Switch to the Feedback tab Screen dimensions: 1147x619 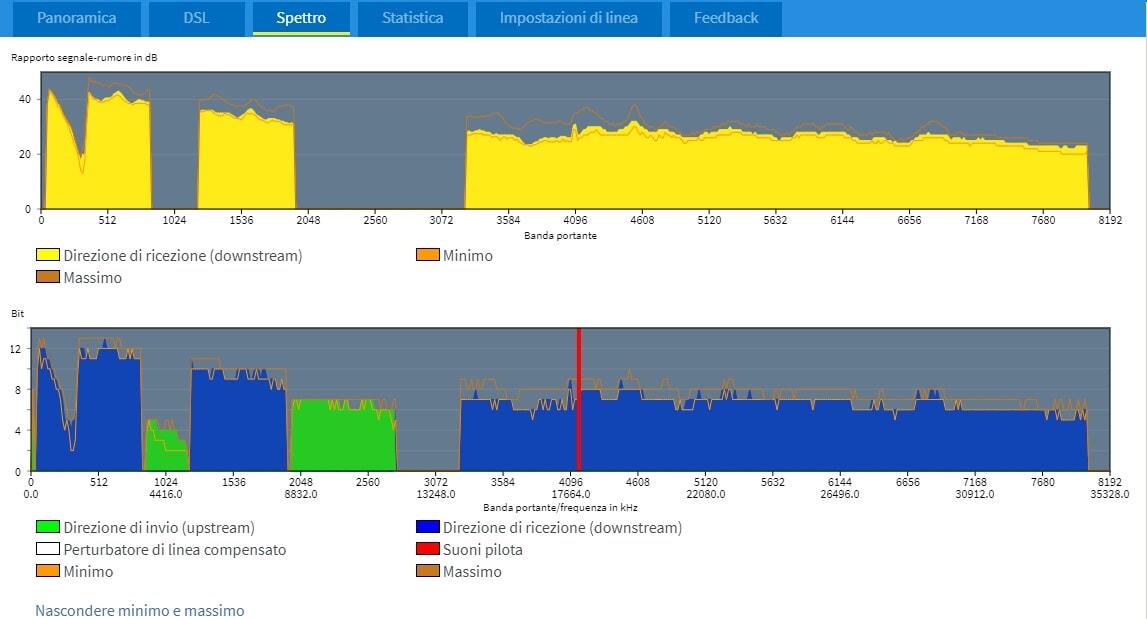[725, 18]
